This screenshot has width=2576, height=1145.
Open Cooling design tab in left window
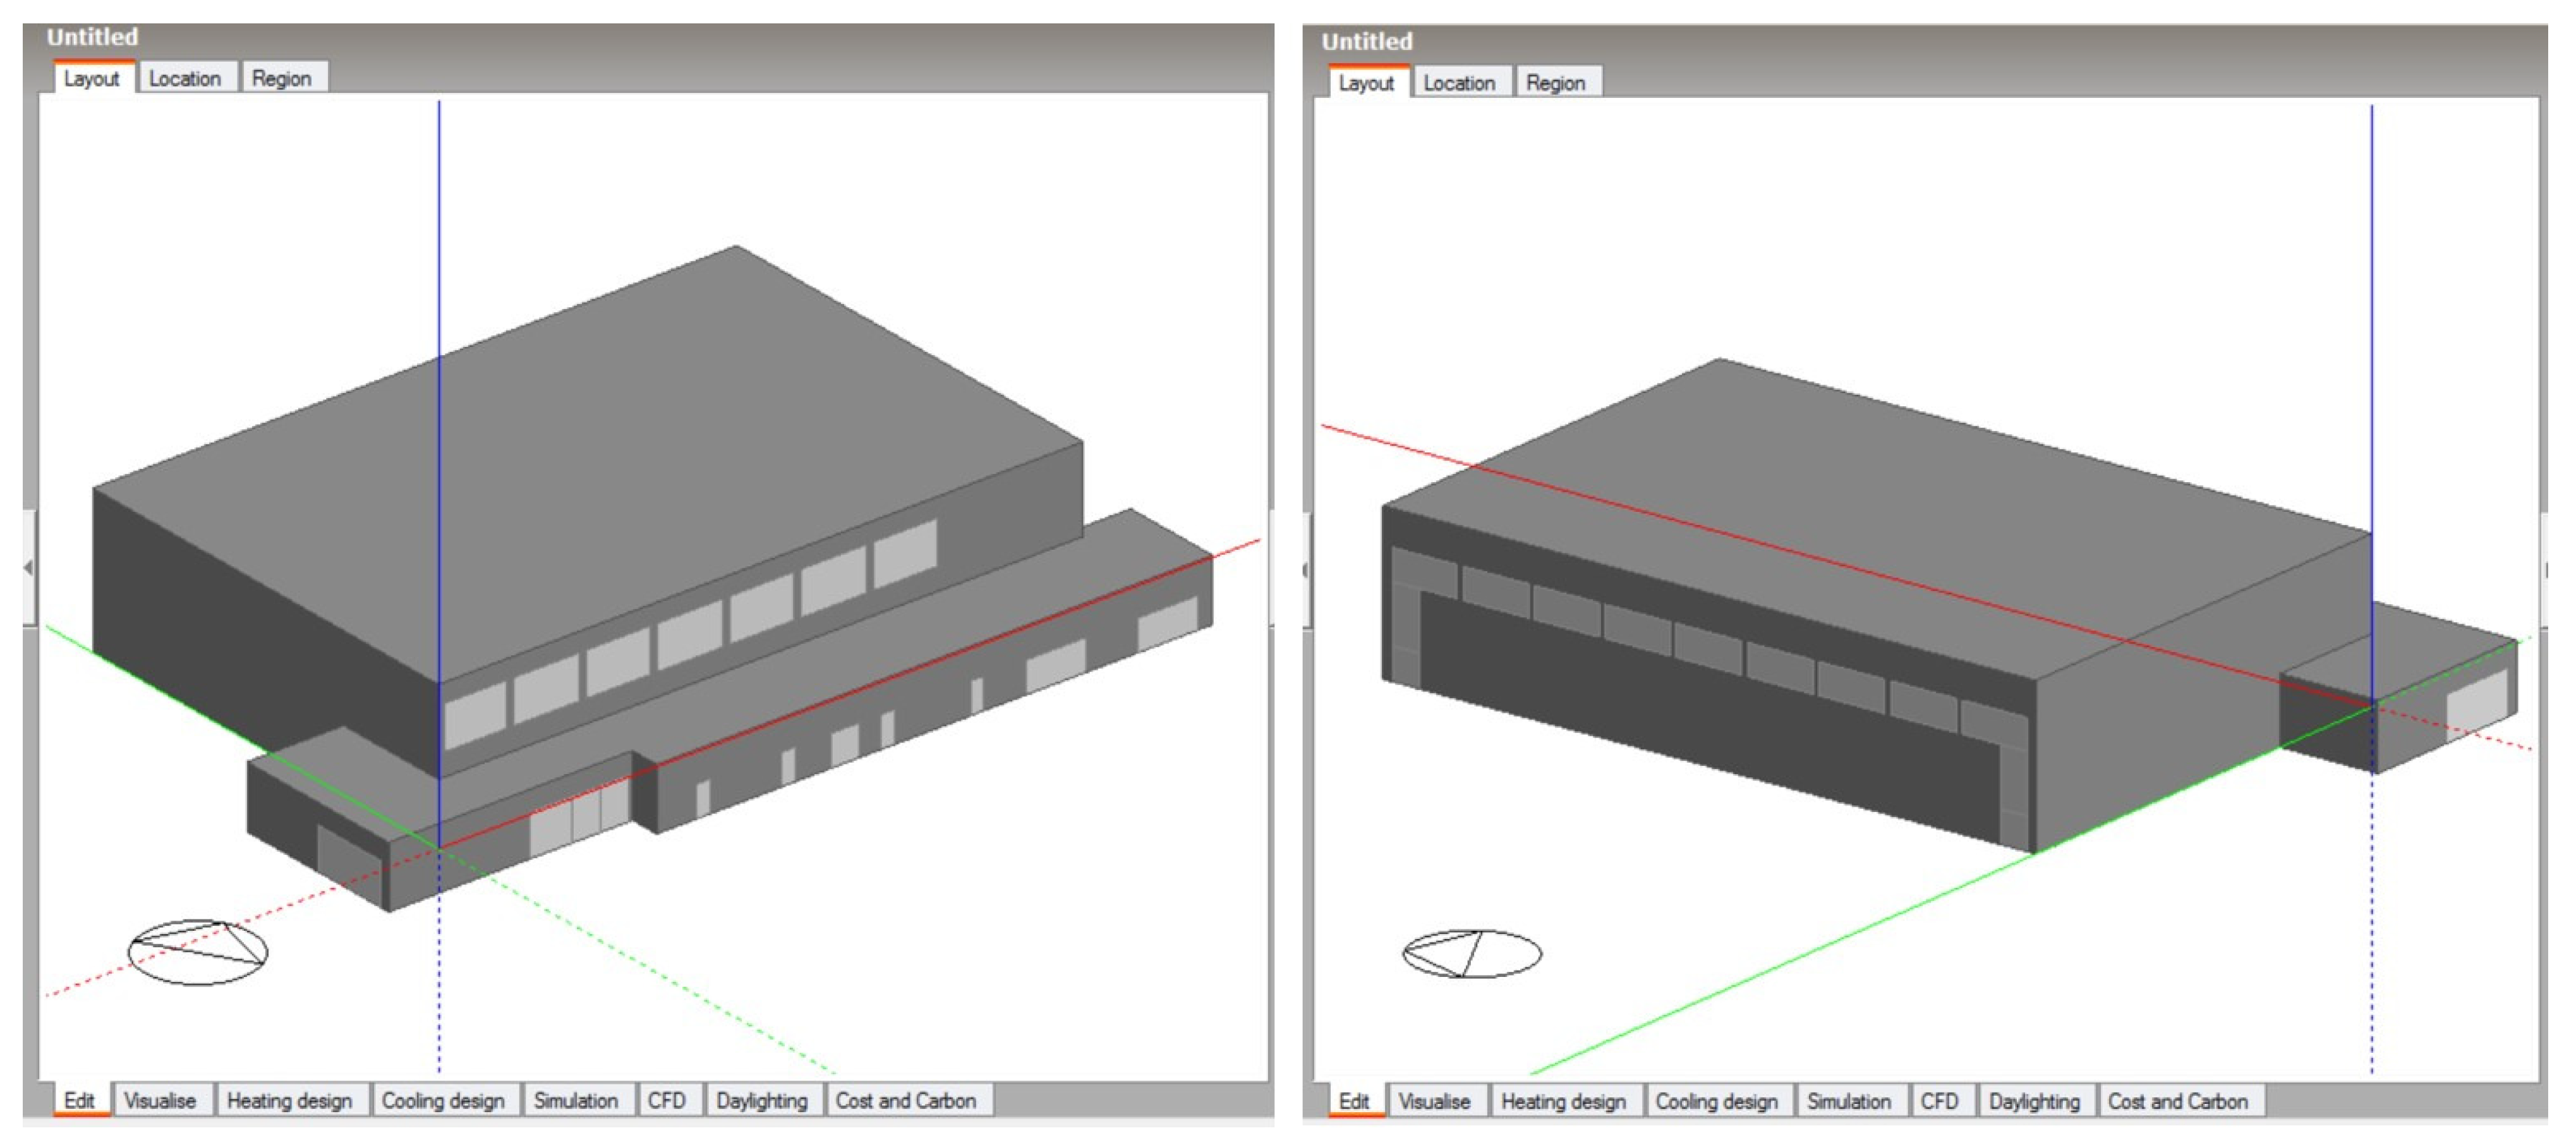442,1100
